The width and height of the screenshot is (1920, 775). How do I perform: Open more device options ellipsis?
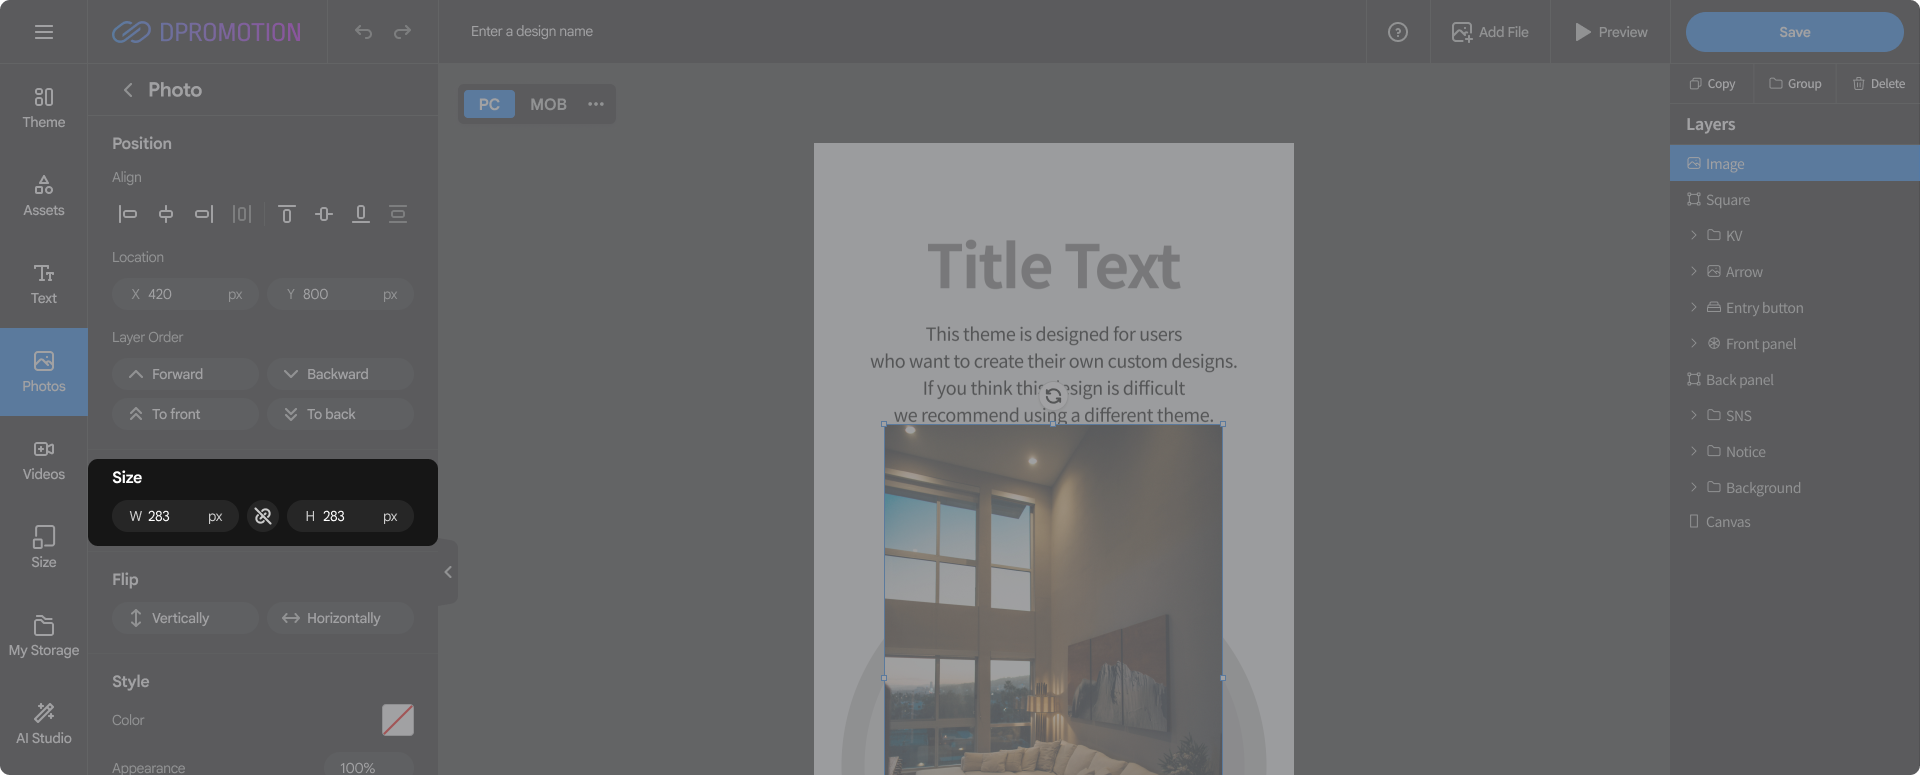[x=596, y=104]
